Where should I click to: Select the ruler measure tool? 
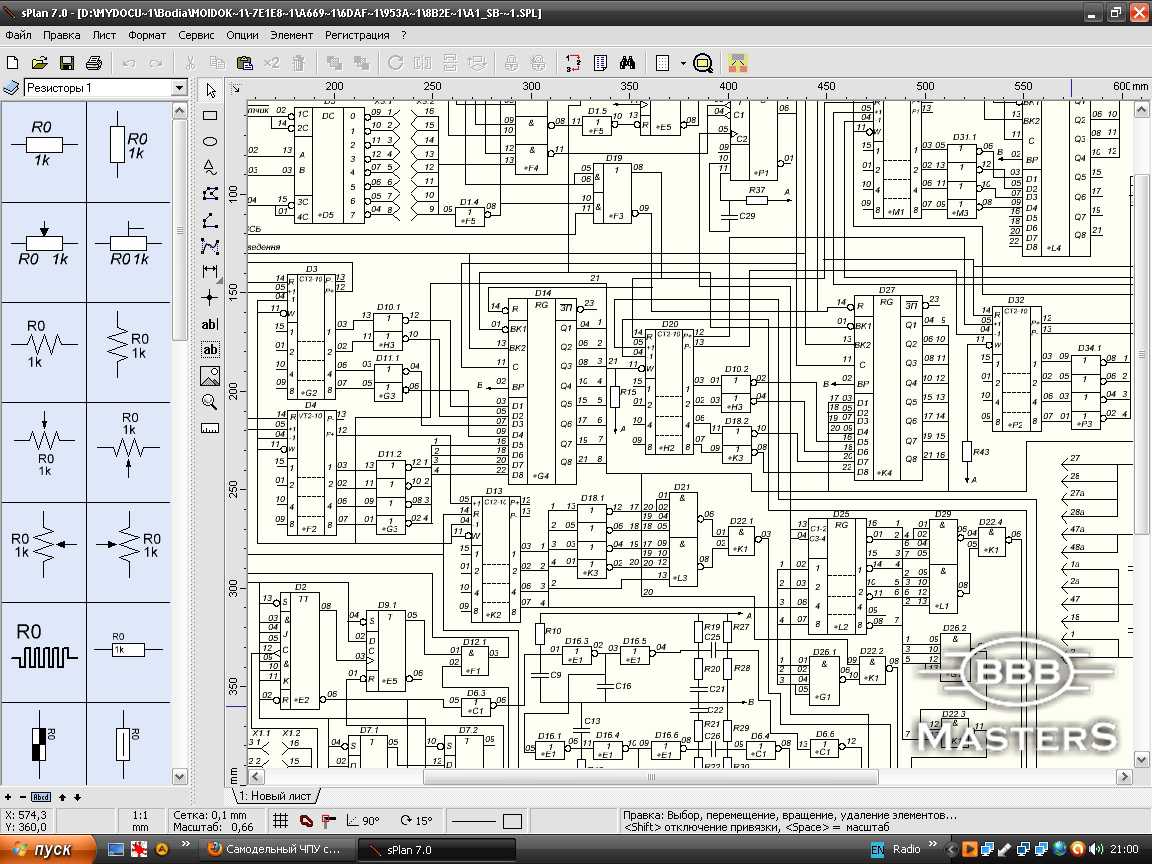pyautogui.click(x=210, y=428)
